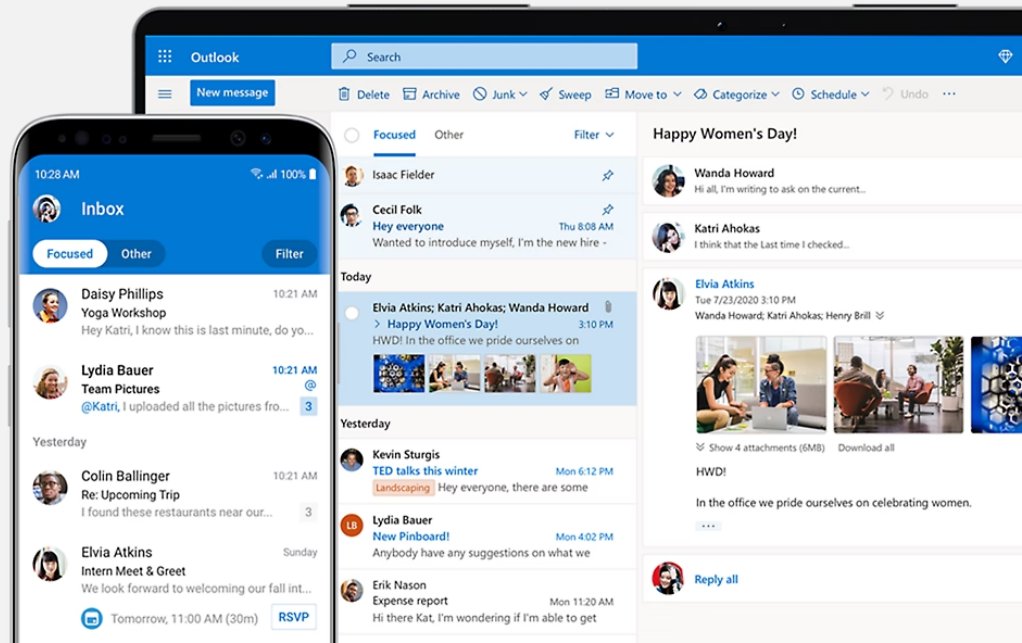Image resolution: width=1022 pixels, height=643 pixels.
Task: Click the New message button
Action: pos(232,91)
